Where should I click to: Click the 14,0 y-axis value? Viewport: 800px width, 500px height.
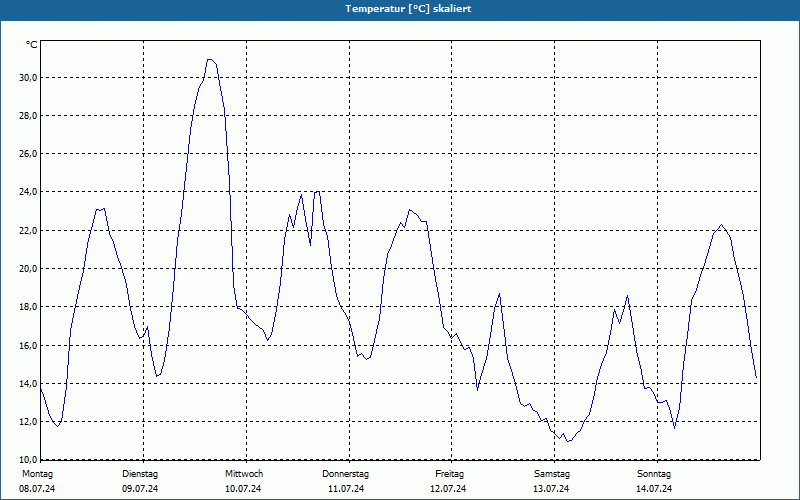[x=27, y=384]
